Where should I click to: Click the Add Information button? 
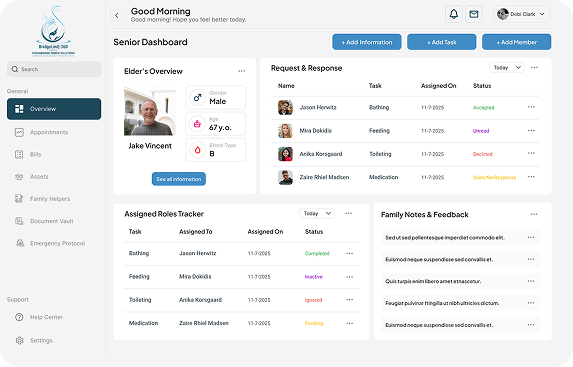point(367,42)
